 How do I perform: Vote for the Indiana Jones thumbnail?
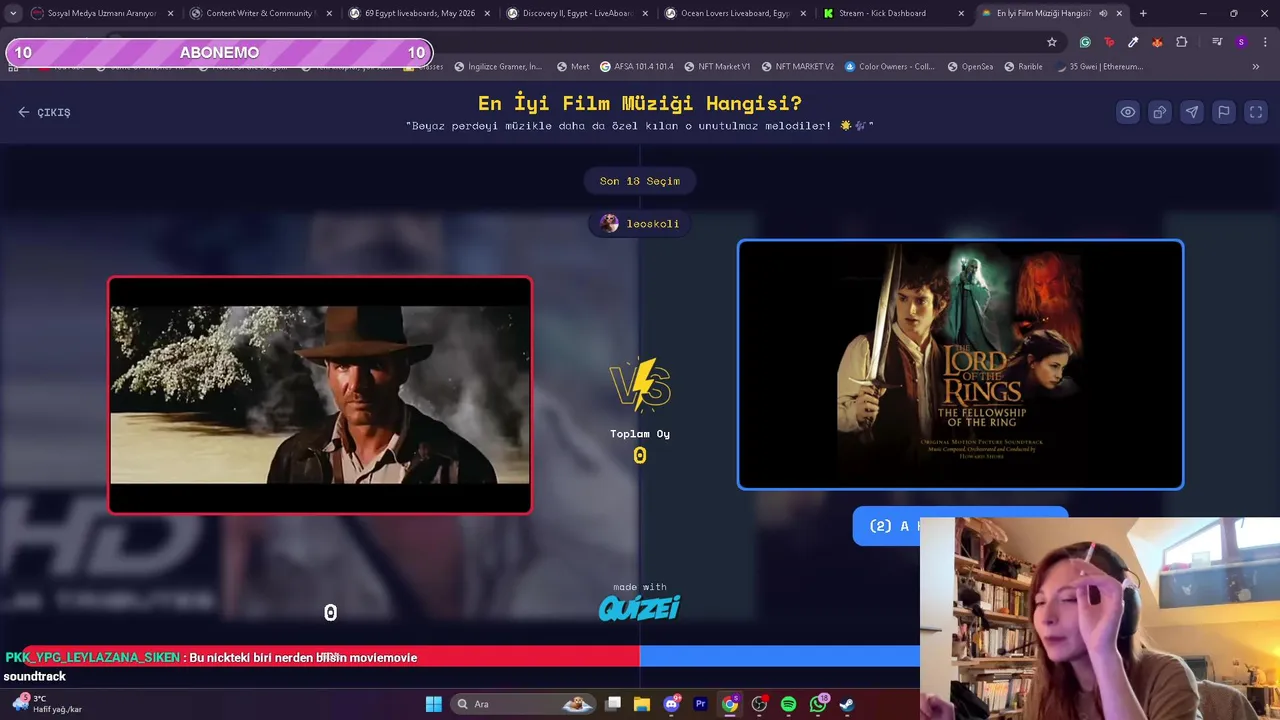click(320, 395)
